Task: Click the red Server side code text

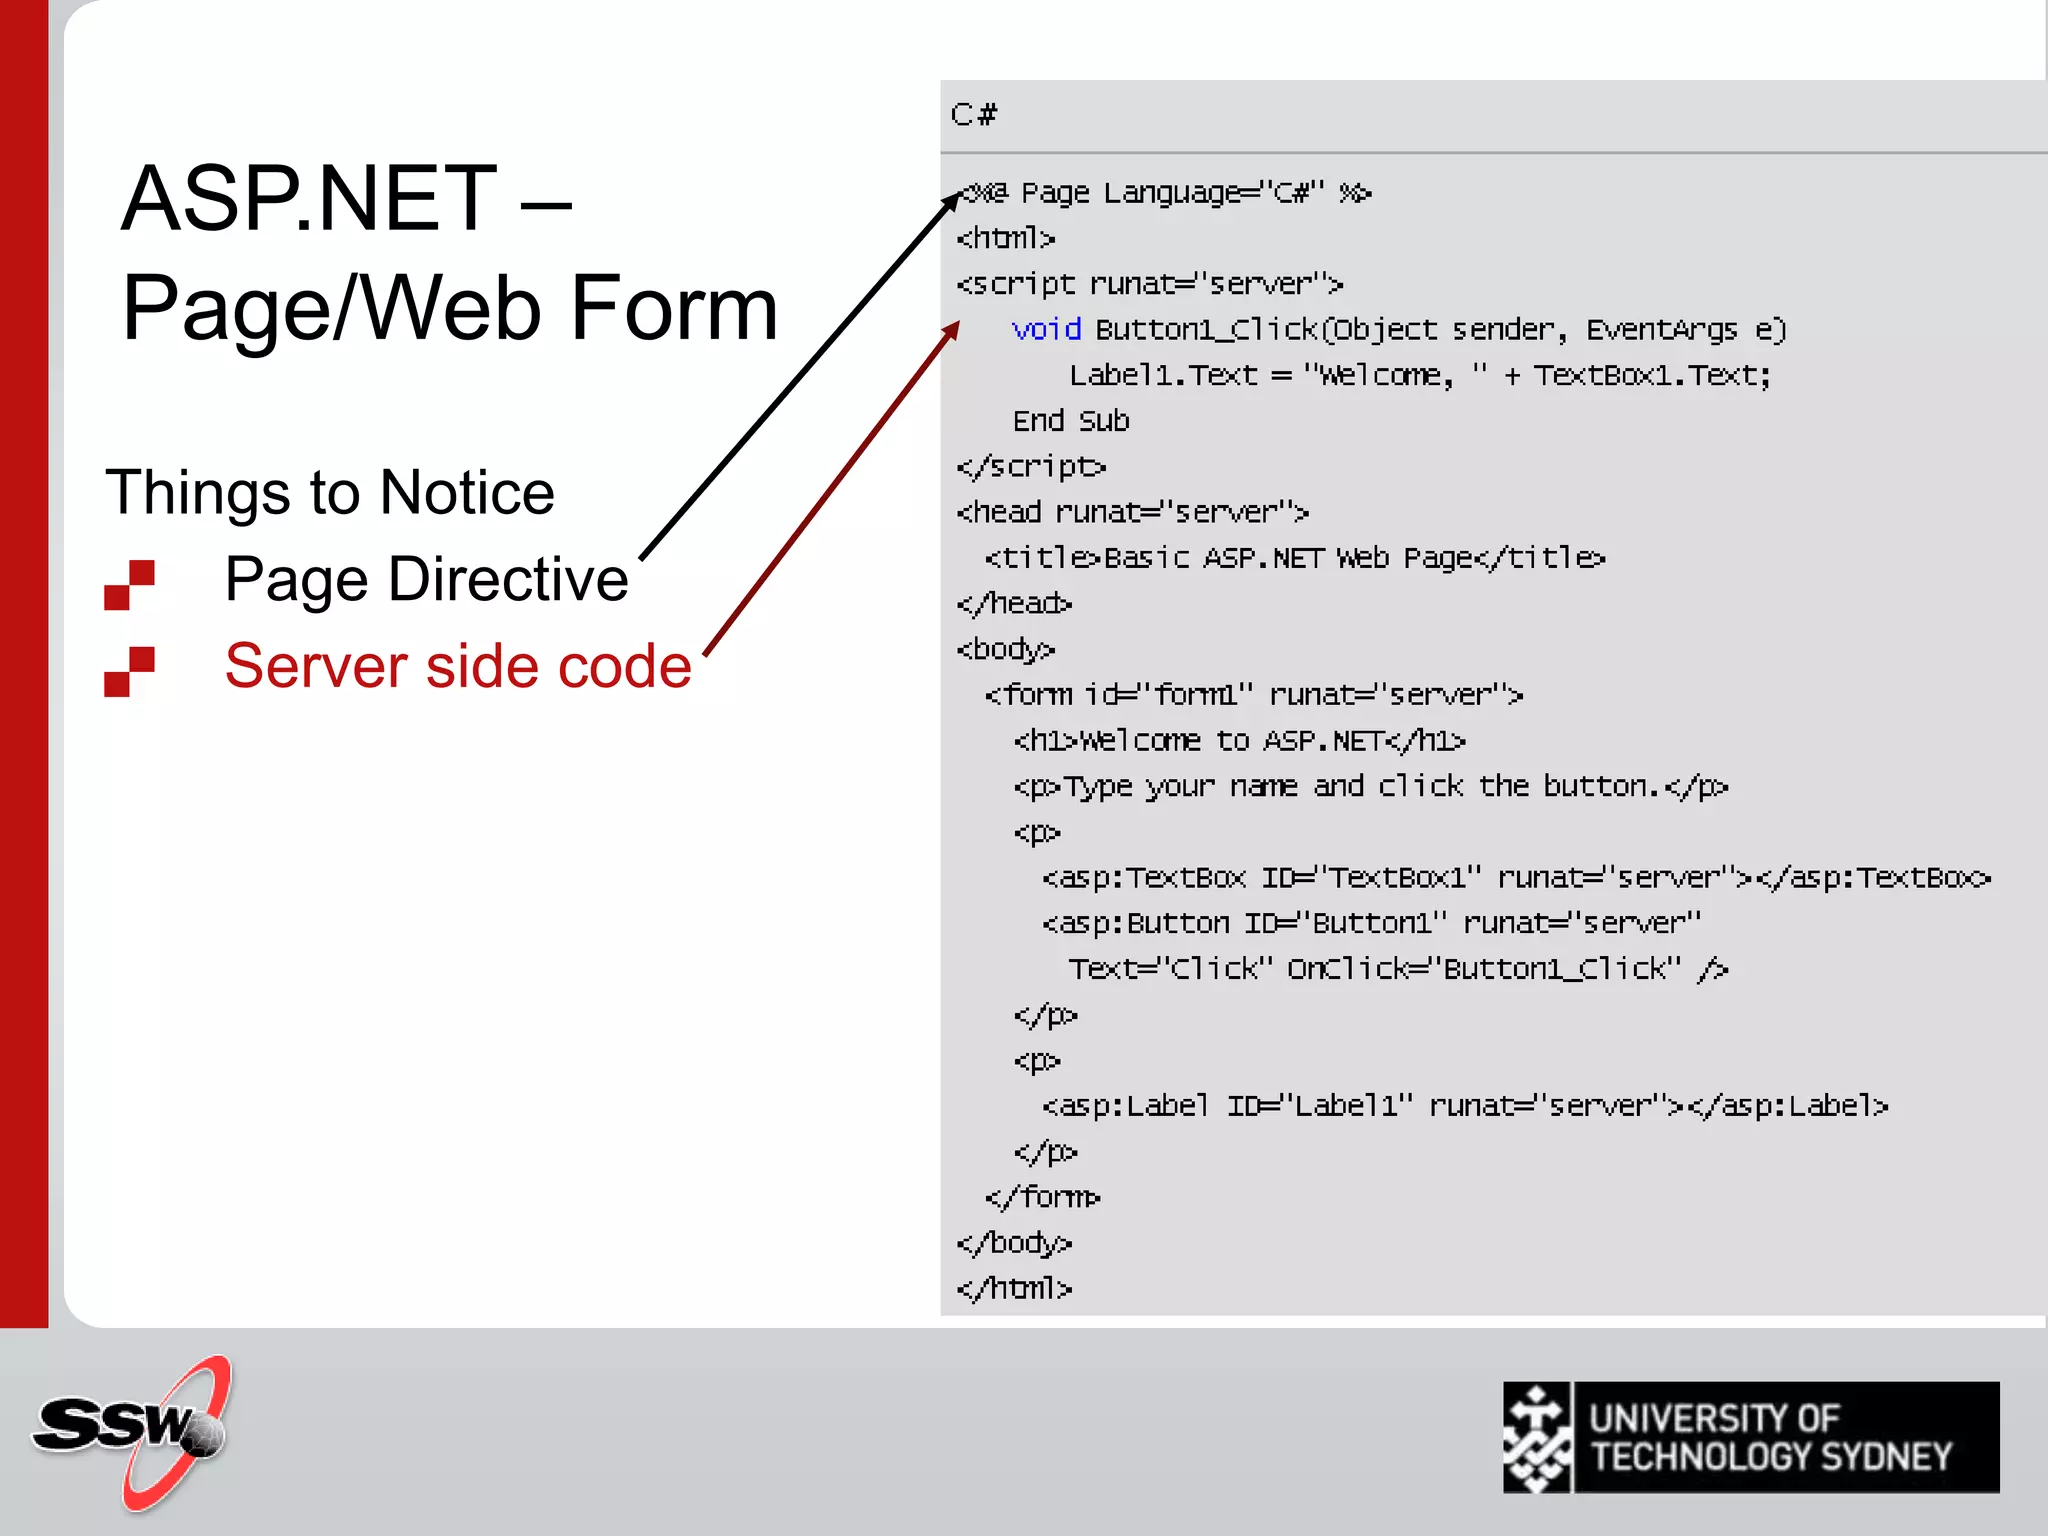Action: coord(458,666)
